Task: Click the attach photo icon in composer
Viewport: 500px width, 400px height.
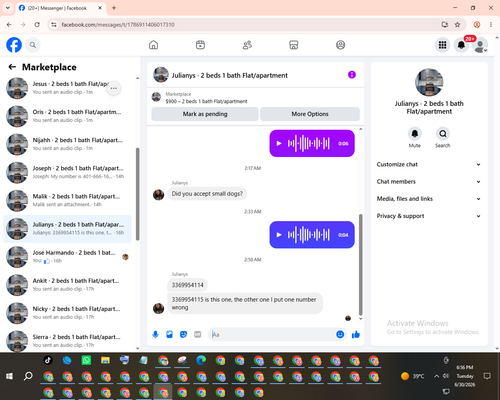Action: (x=169, y=334)
